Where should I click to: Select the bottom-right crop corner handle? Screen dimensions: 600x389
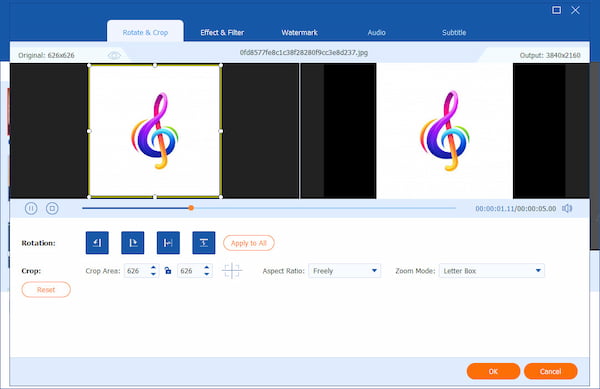[221, 197]
